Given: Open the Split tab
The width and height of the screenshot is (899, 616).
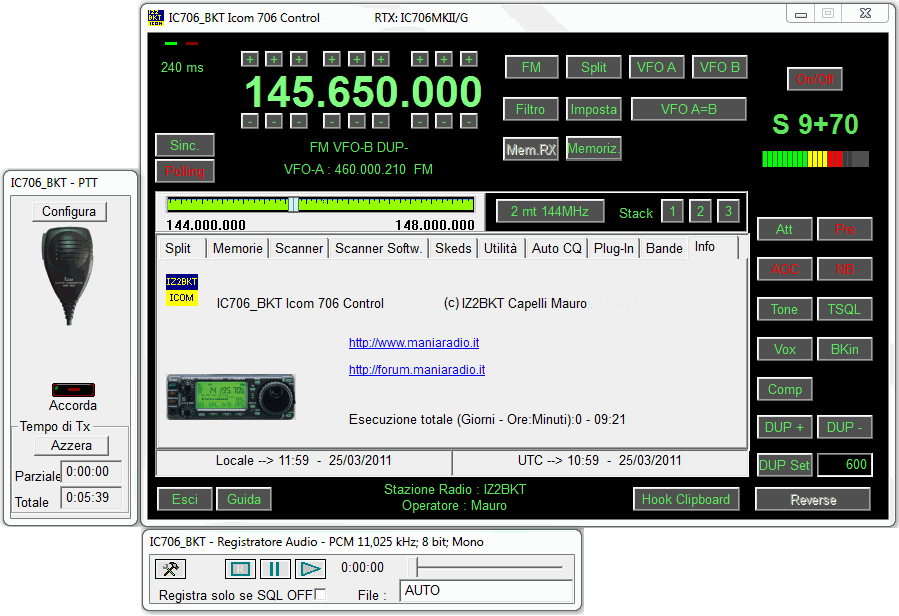Looking at the screenshot, I should [x=178, y=248].
